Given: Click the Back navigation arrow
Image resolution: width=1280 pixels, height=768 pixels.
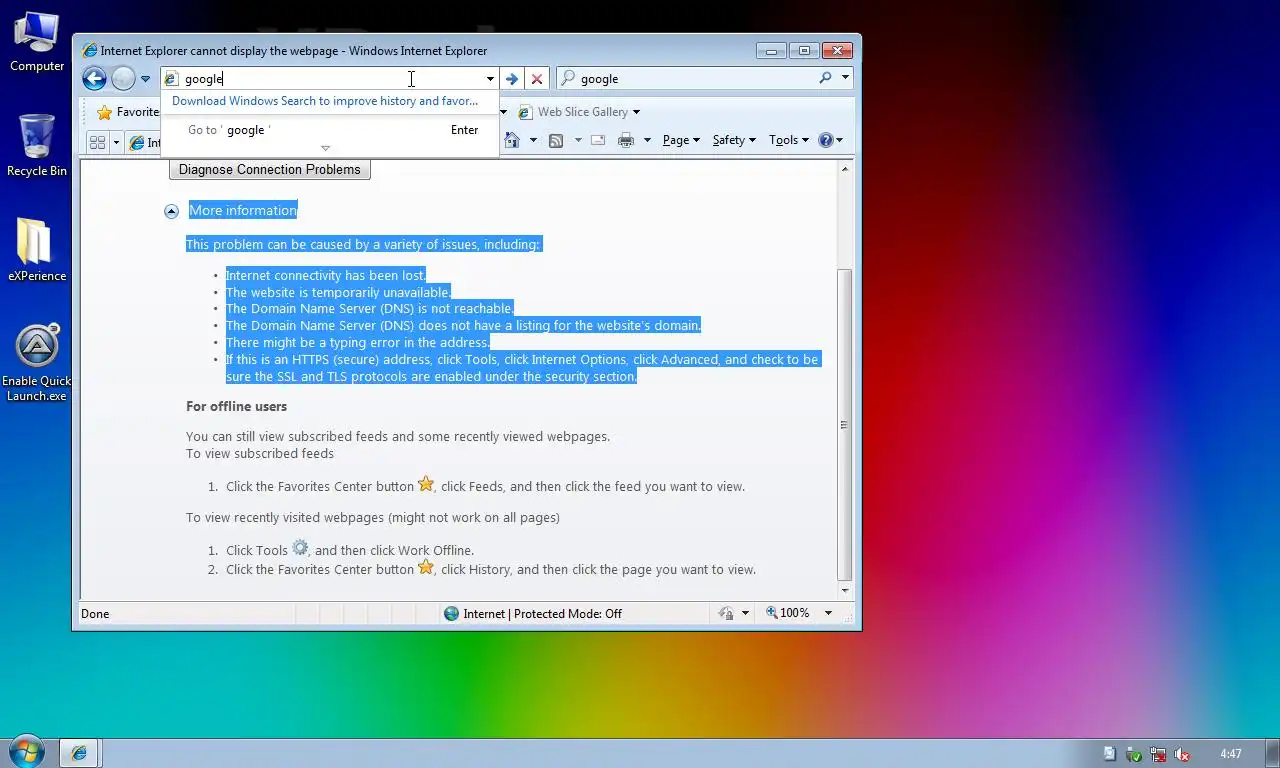Looking at the screenshot, I should click(94, 78).
